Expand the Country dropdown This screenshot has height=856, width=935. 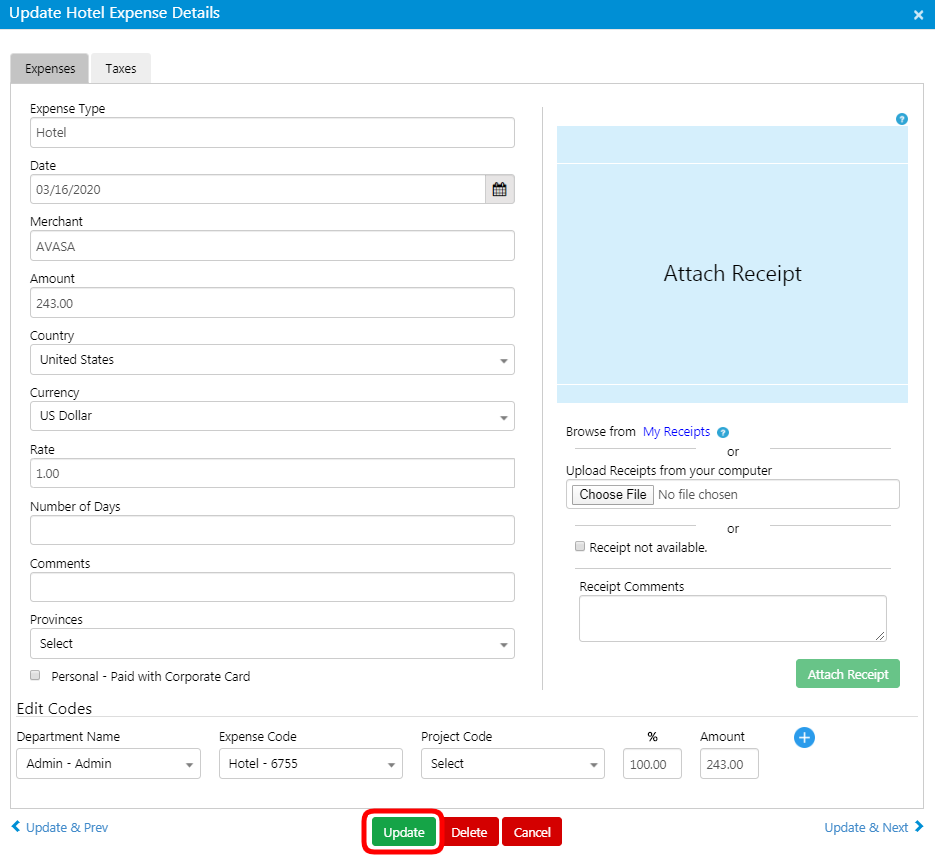(272, 360)
